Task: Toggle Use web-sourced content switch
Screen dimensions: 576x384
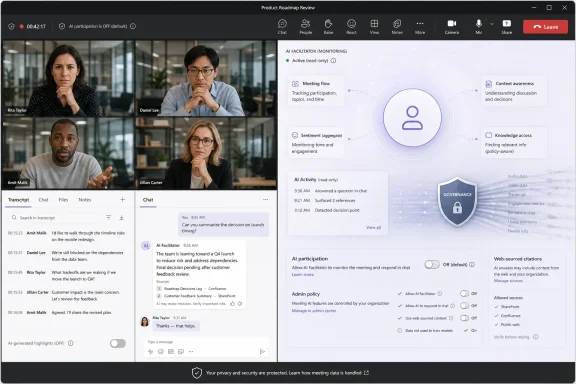Action: pyautogui.click(x=464, y=318)
